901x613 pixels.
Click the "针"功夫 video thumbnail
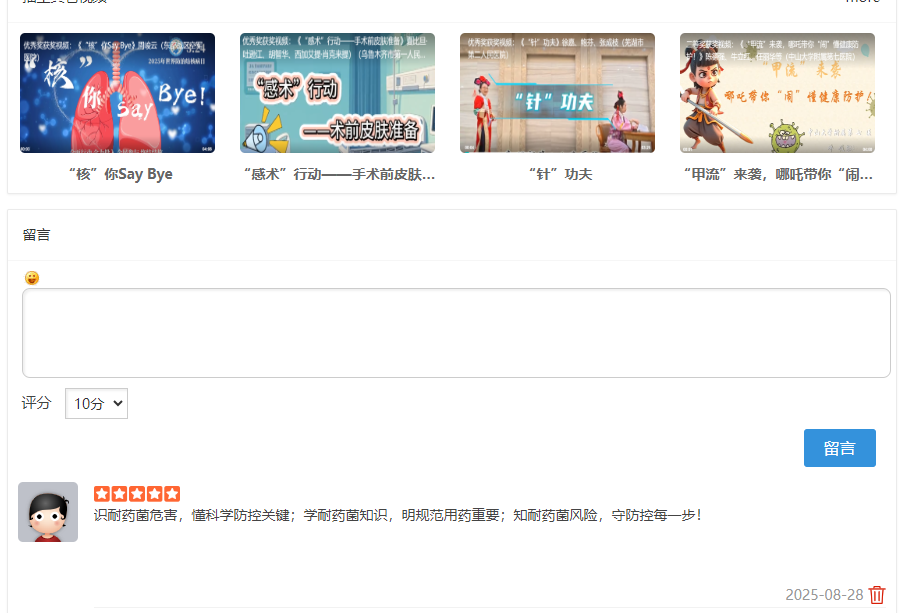click(x=557, y=92)
